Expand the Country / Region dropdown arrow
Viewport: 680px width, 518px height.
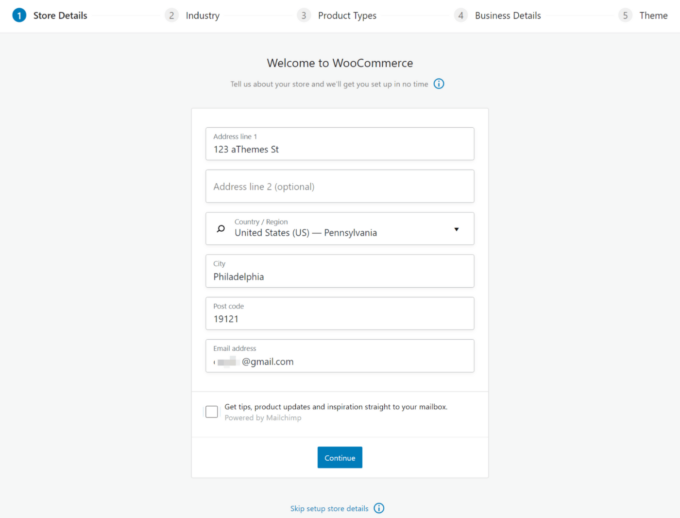pyautogui.click(x=456, y=229)
